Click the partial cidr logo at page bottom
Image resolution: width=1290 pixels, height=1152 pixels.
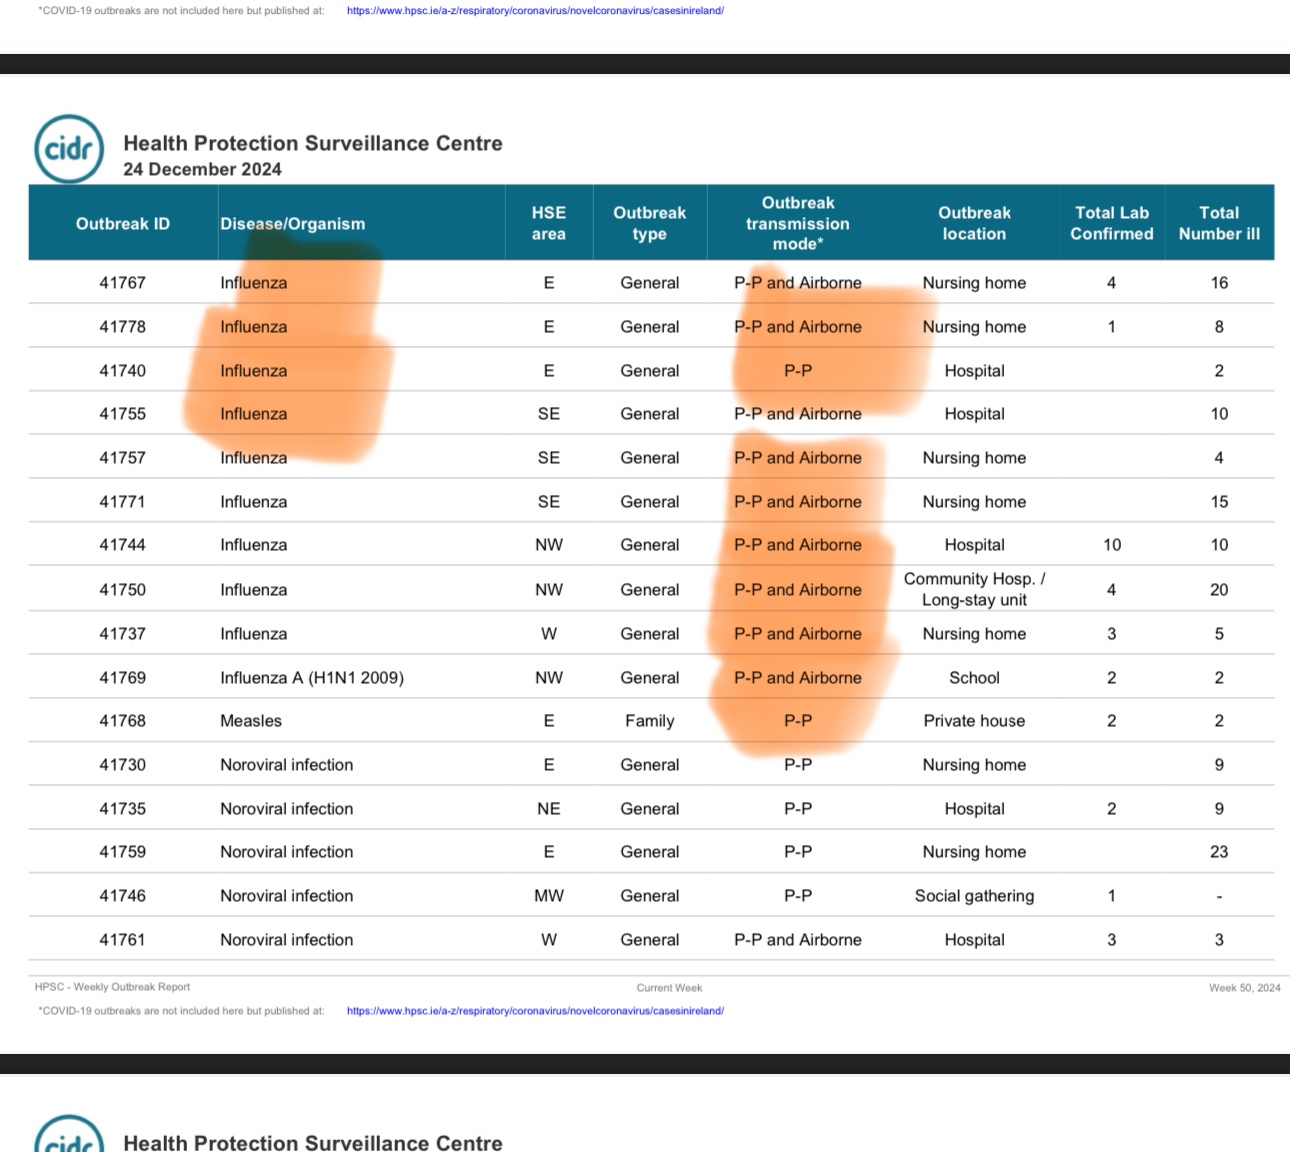click(x=69, y=1137)
